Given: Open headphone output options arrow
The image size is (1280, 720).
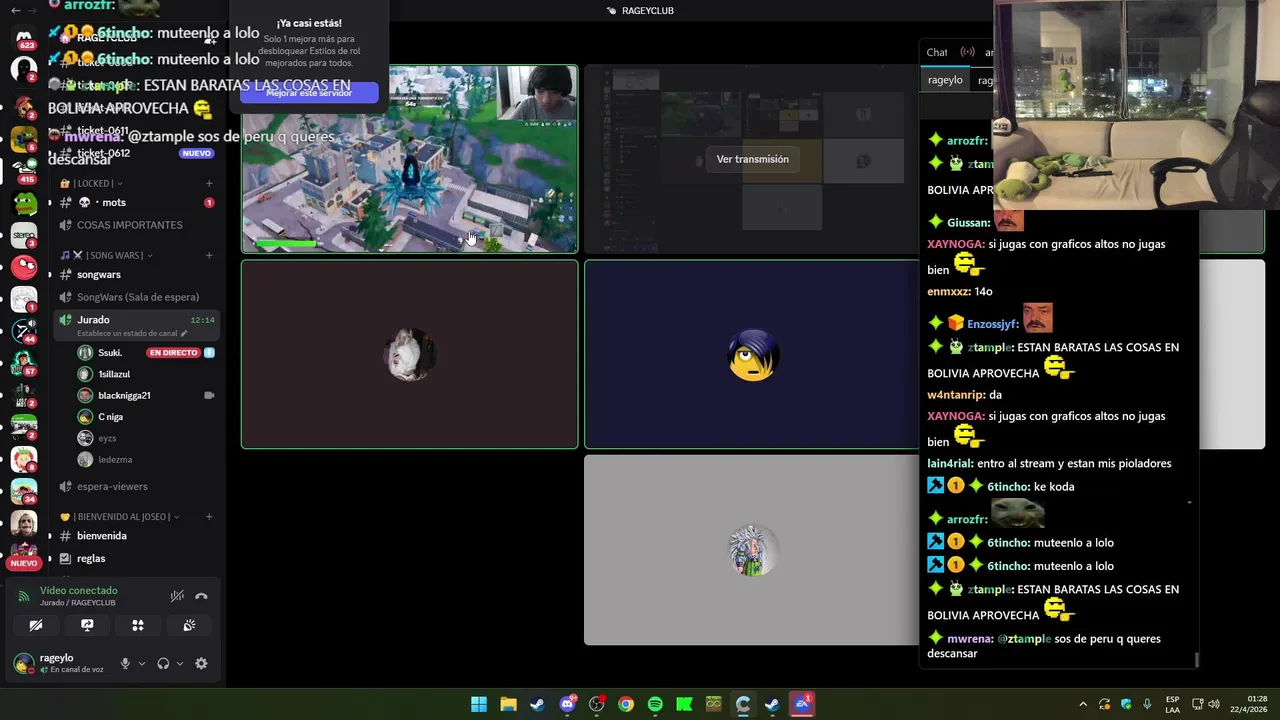Looking at the screenshot, I should [x=179, y=663].
